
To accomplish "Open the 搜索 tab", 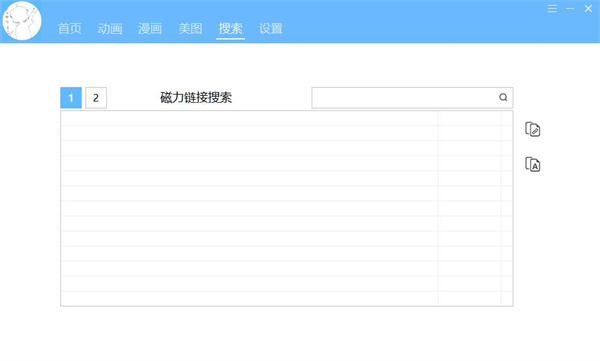I will pyautogui.click(x=230, y=28).
